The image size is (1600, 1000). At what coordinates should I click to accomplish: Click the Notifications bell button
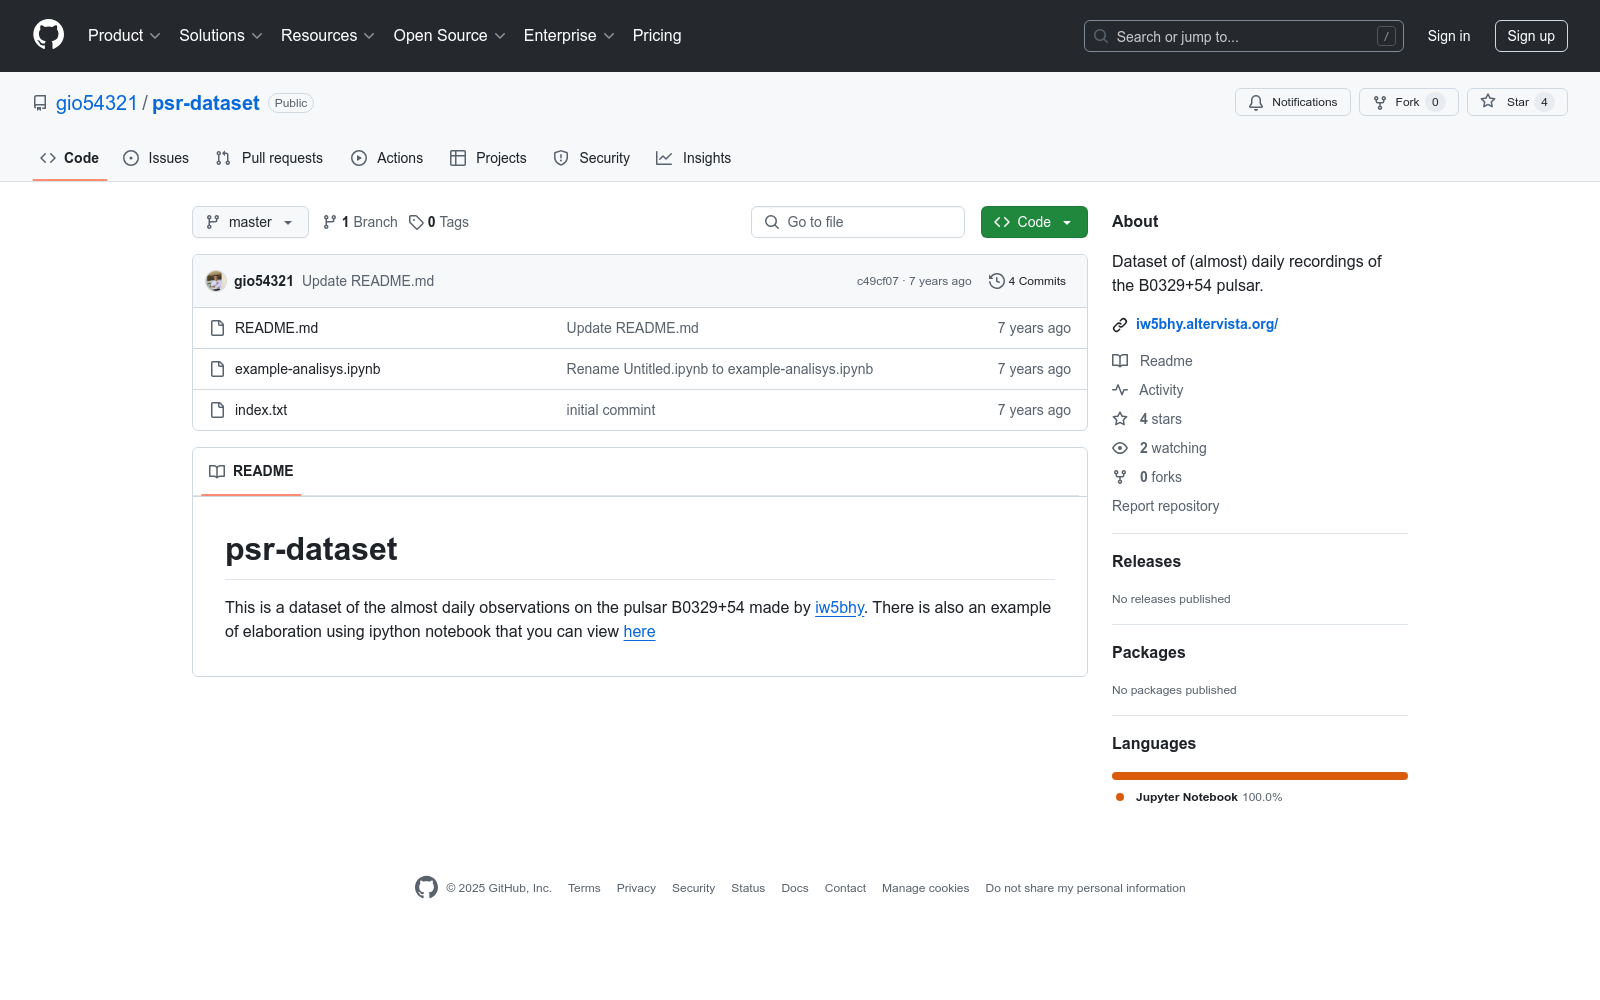tap(1293, 102)
